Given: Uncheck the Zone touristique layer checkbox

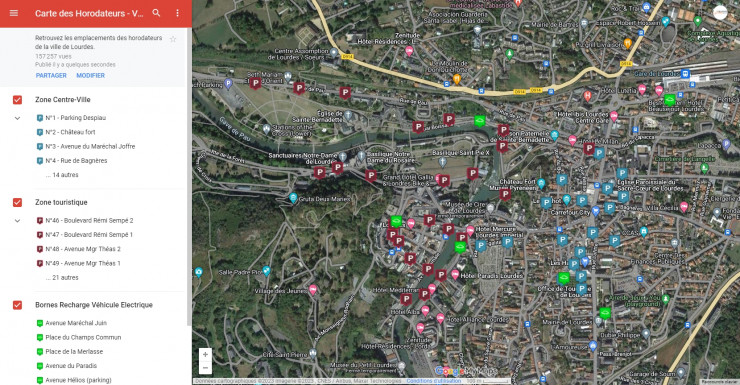Looking at the screenshot, I should coord(17,202).
